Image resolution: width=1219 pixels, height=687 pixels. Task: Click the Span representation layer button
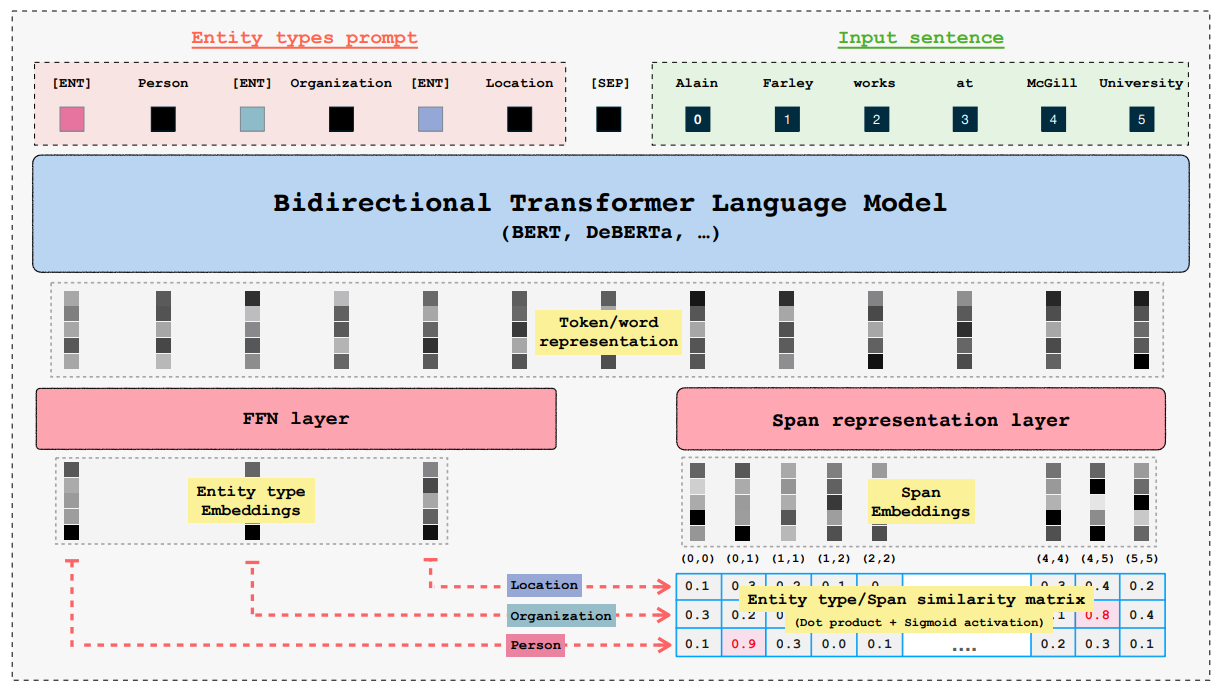(x=921, y=419)
